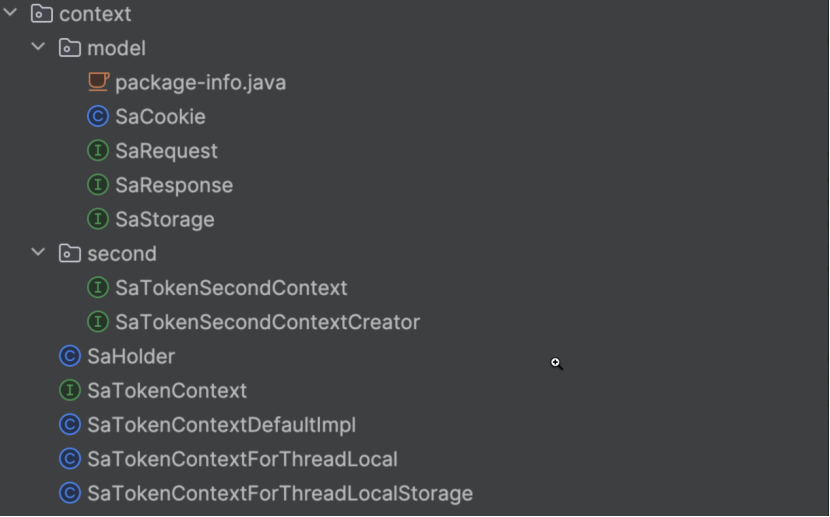Click the model folder icon
Viewport: 830px width, 517px height.
[x=69, y=48]
